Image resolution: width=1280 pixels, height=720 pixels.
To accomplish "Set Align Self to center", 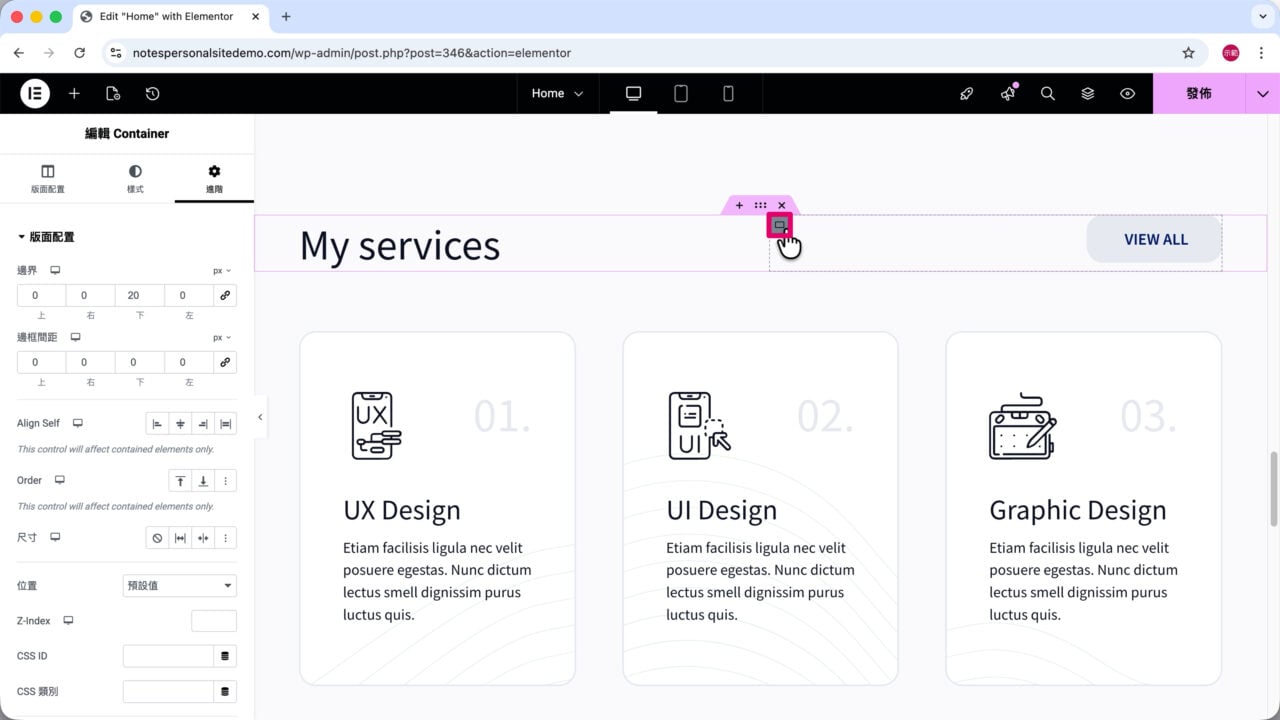I will [180, 424].
